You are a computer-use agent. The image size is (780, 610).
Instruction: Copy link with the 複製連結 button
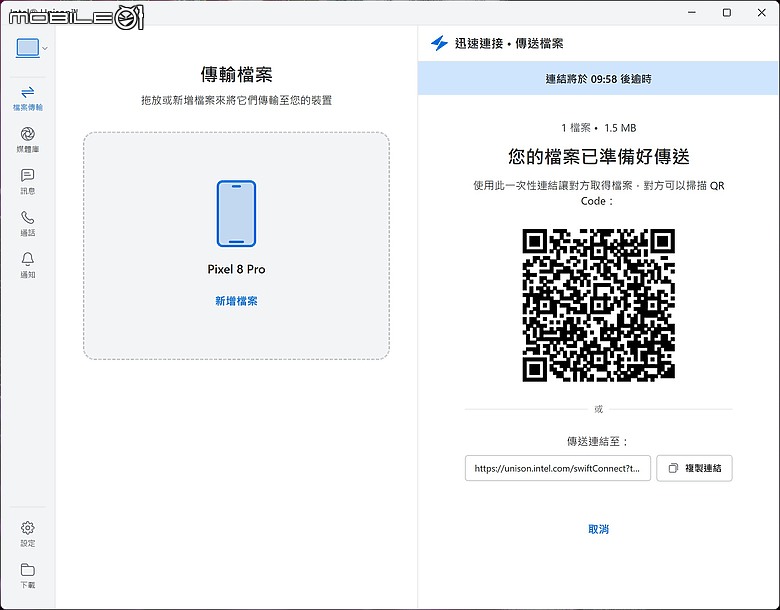click(694, 468)
